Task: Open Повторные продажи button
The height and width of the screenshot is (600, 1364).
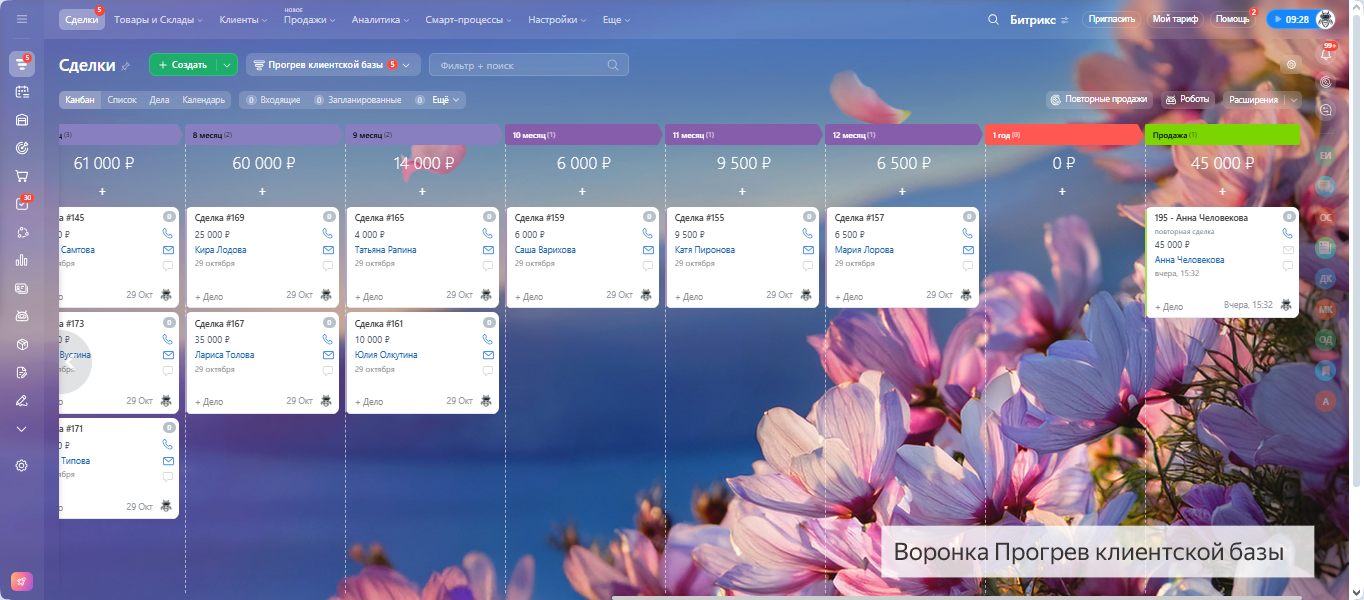Action: click(1100, 100)
